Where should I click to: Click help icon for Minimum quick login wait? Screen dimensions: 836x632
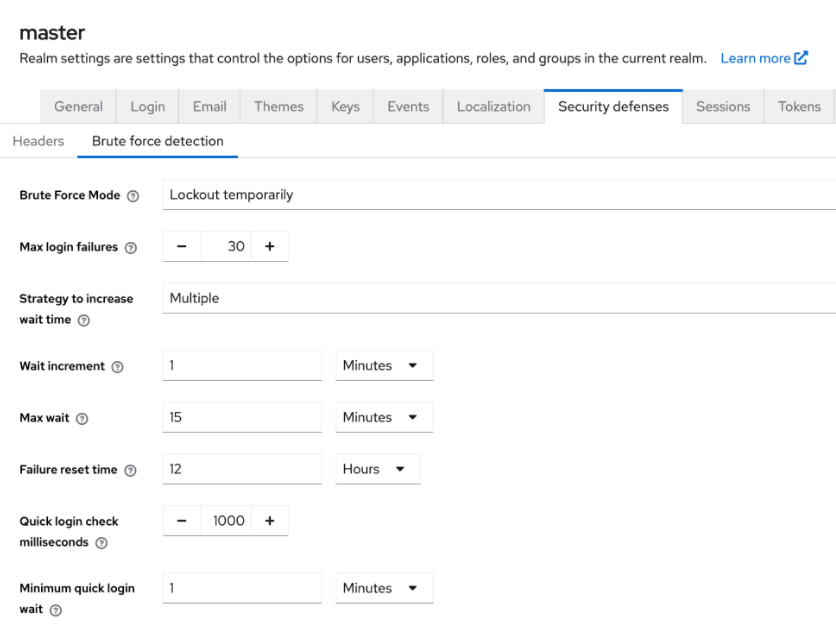pyautogui.click(x=55, y=610)
